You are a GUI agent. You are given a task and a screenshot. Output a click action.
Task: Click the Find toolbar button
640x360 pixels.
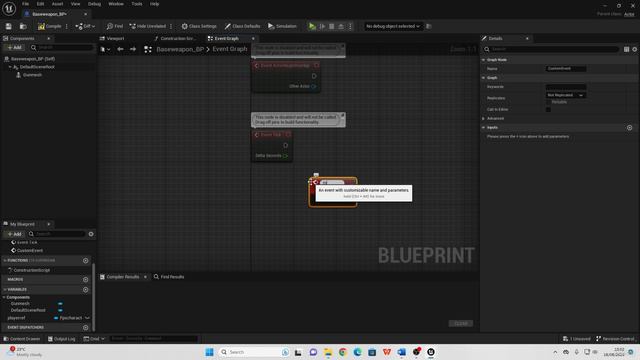coord(115,26)
